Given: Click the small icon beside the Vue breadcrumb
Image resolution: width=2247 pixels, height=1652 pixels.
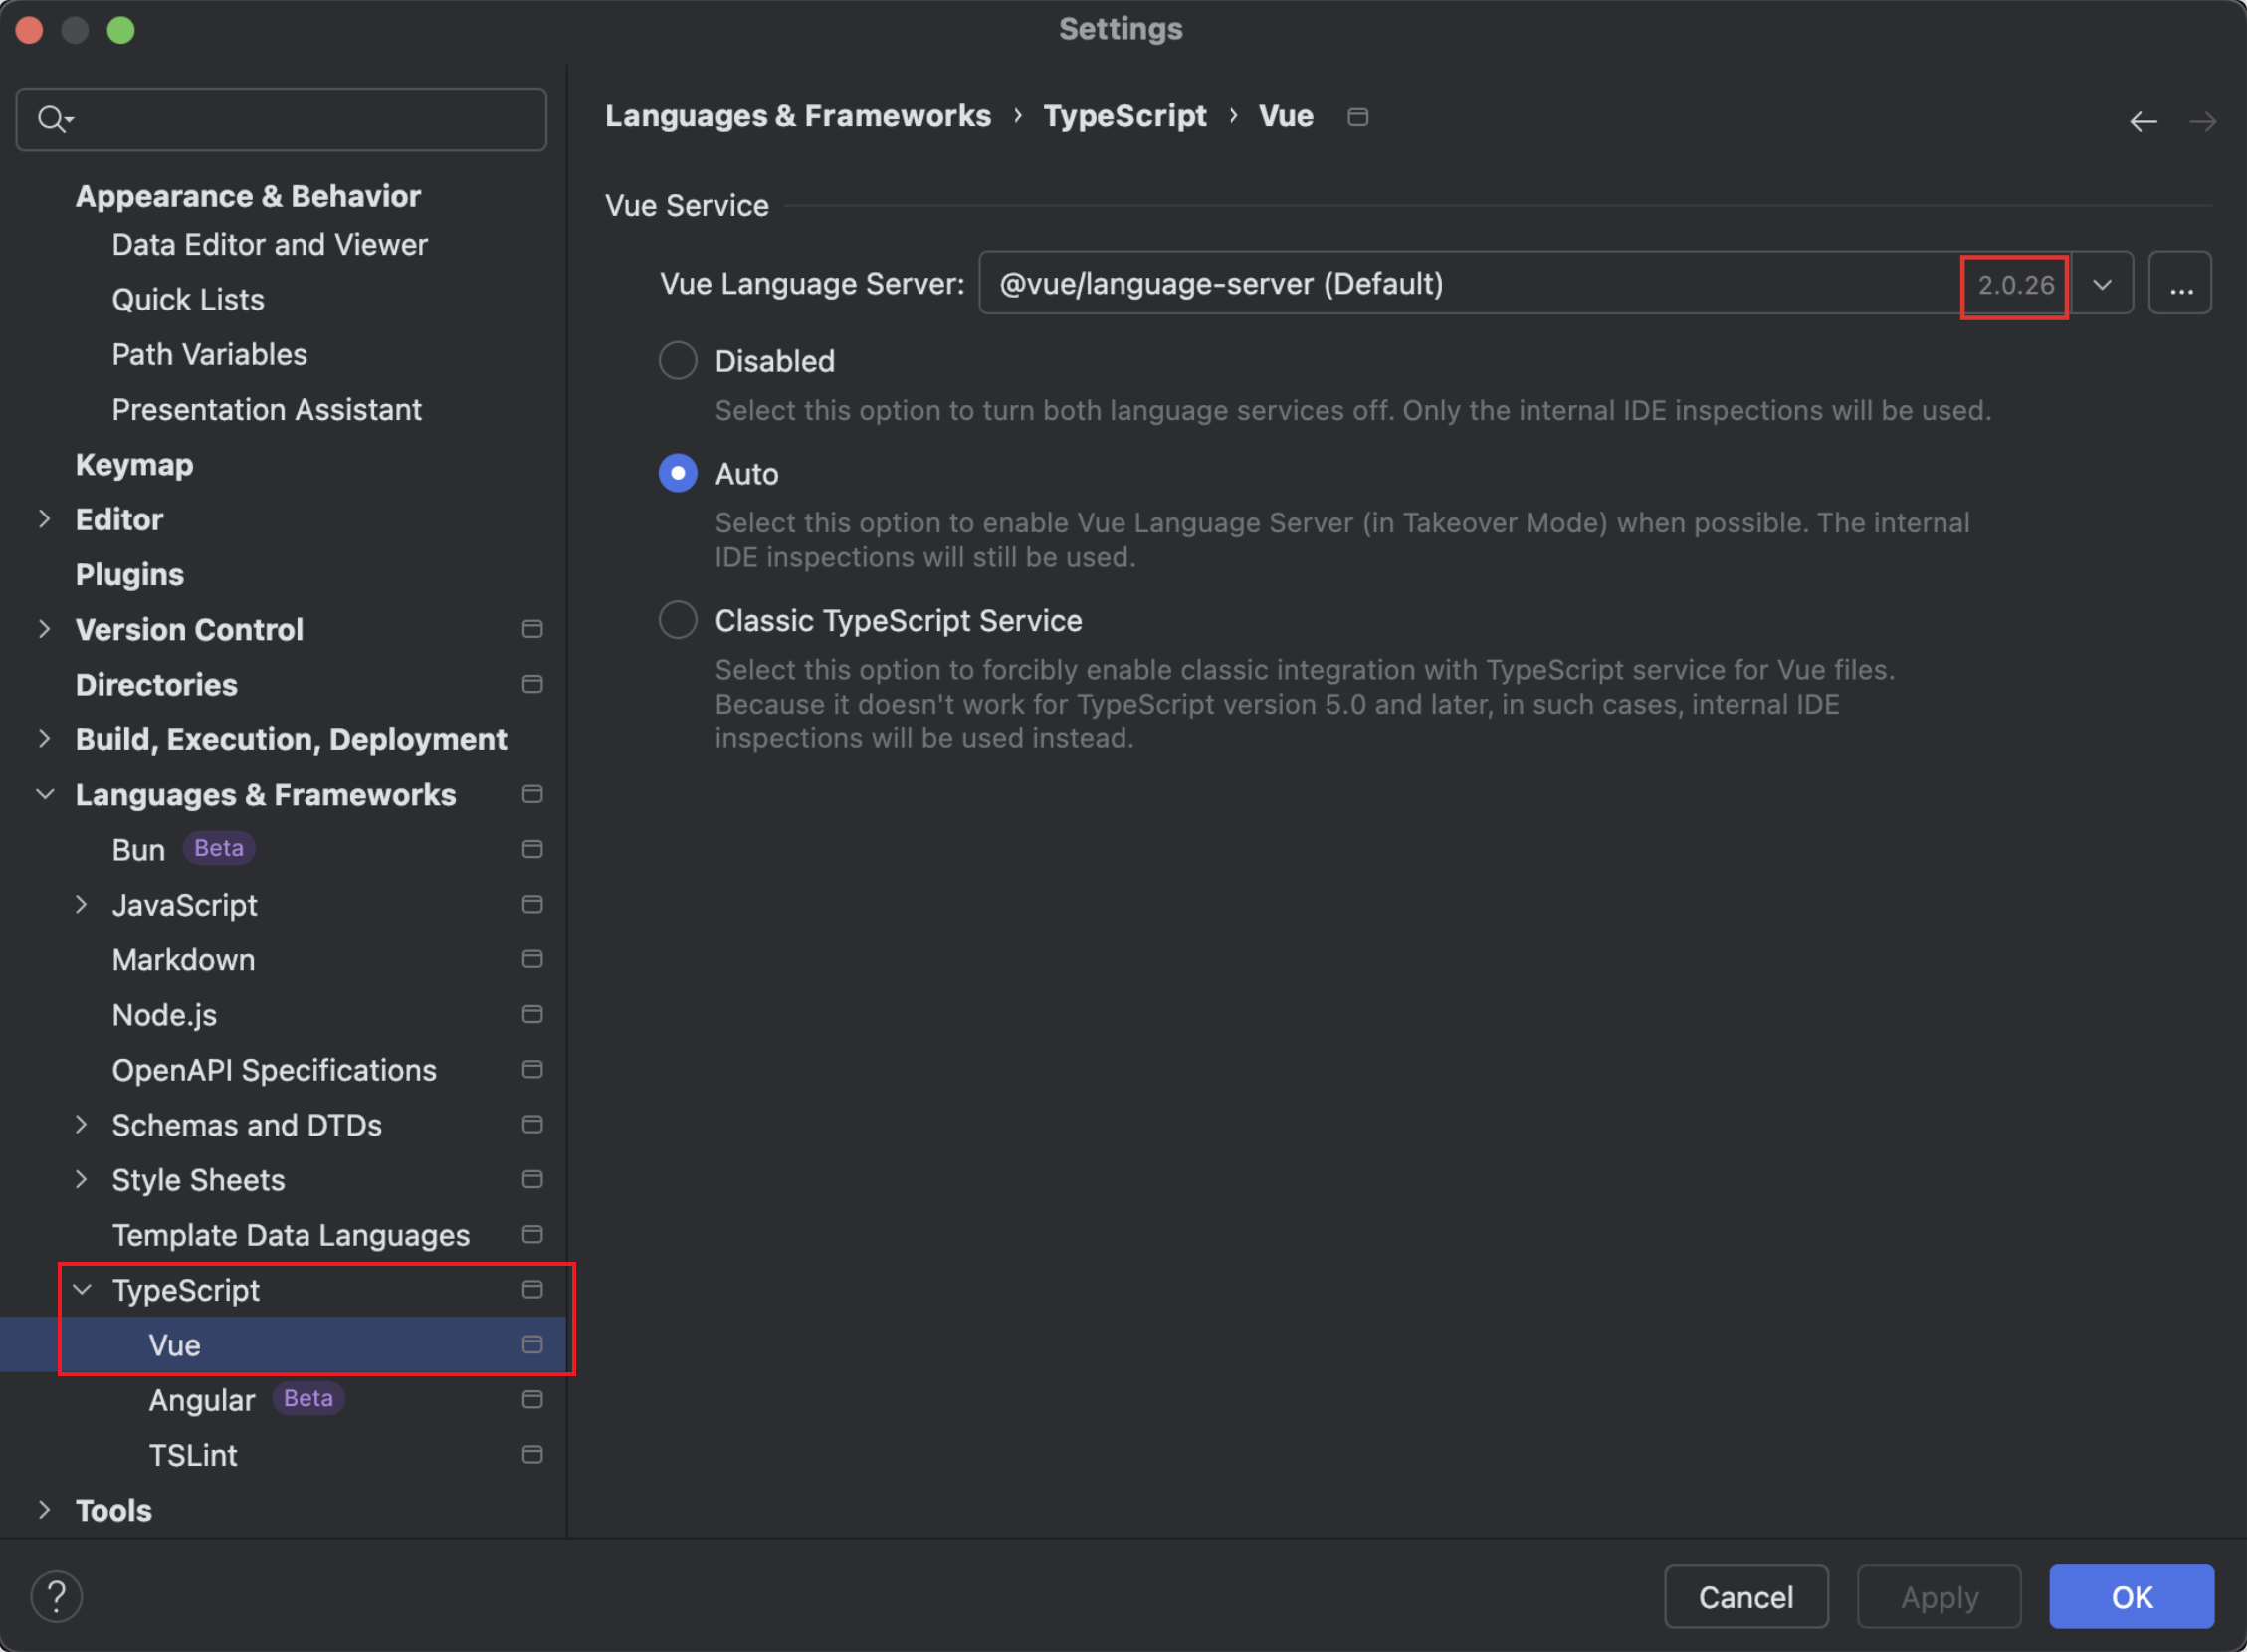Looking at the screenshot, I should click(x=1358, y=116).
